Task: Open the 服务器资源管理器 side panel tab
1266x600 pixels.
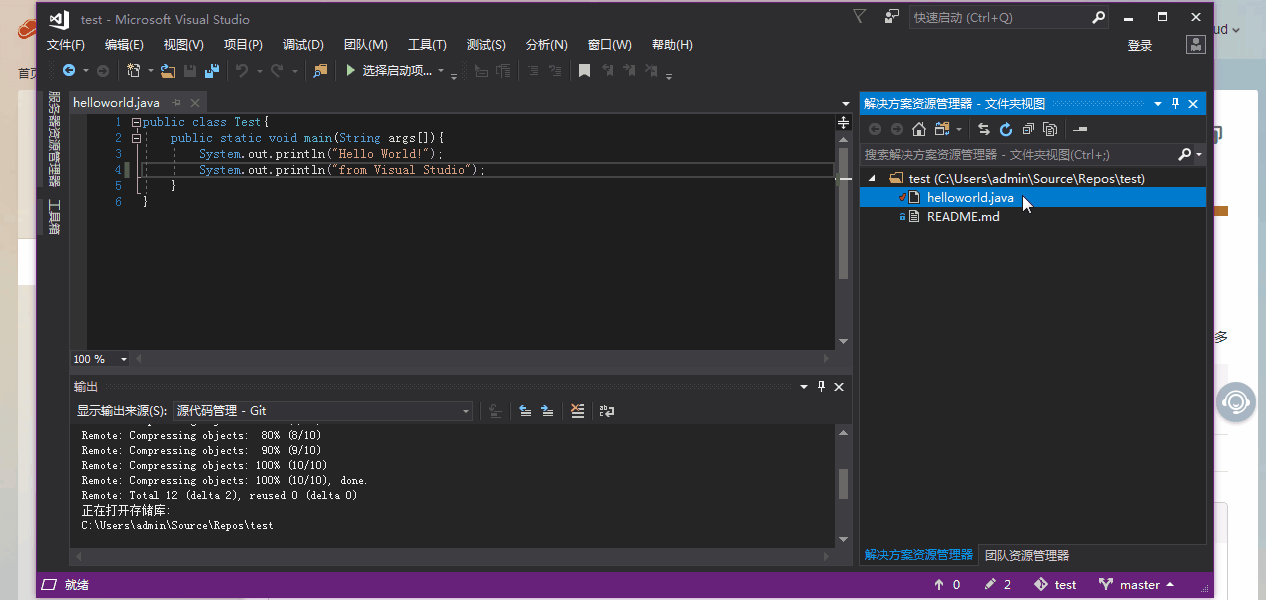Action: tap(54, 139)
